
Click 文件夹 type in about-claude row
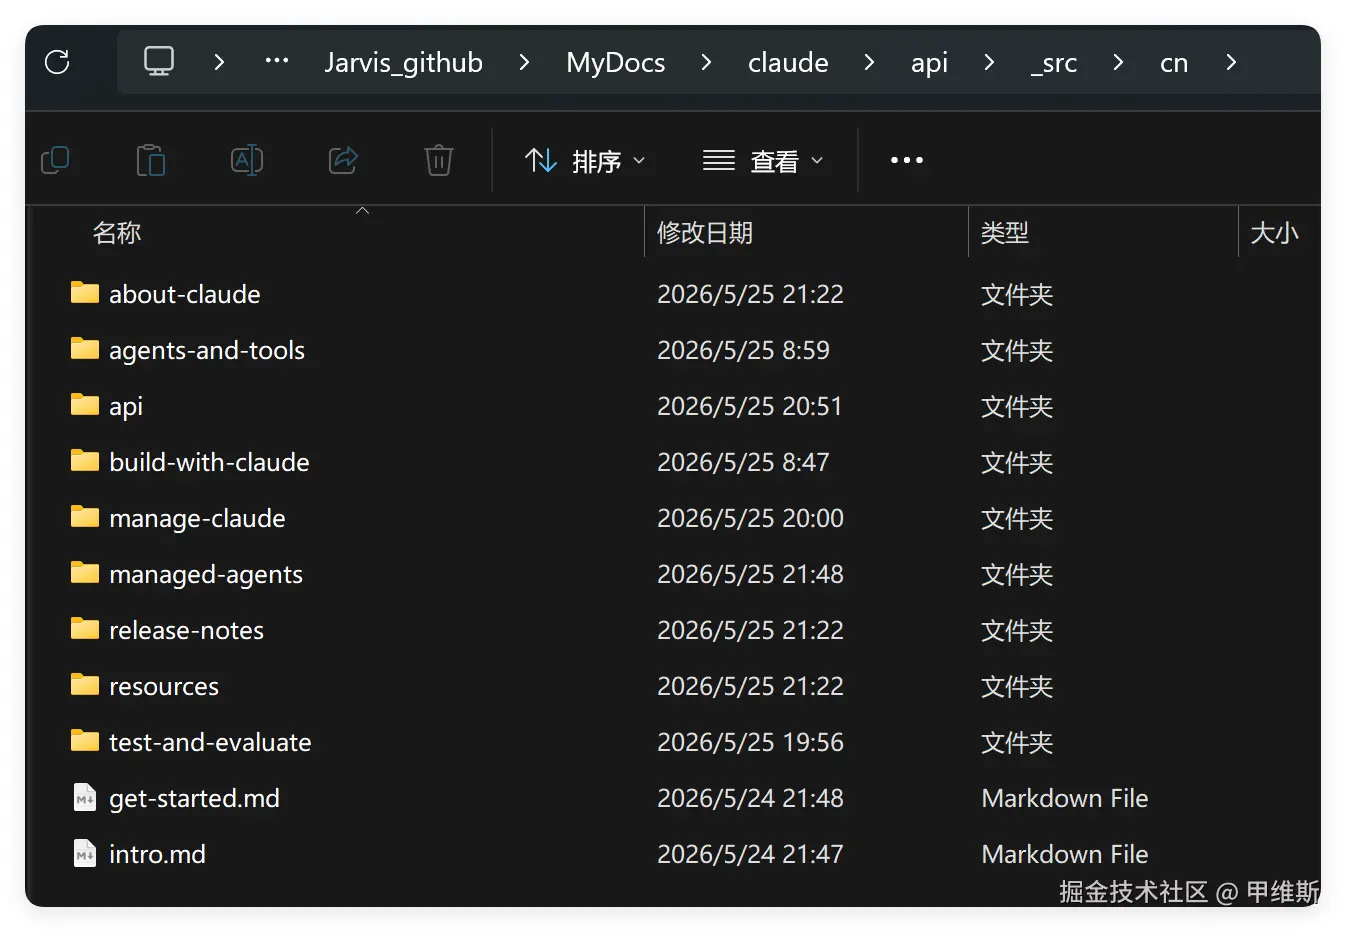(1017, 294)
